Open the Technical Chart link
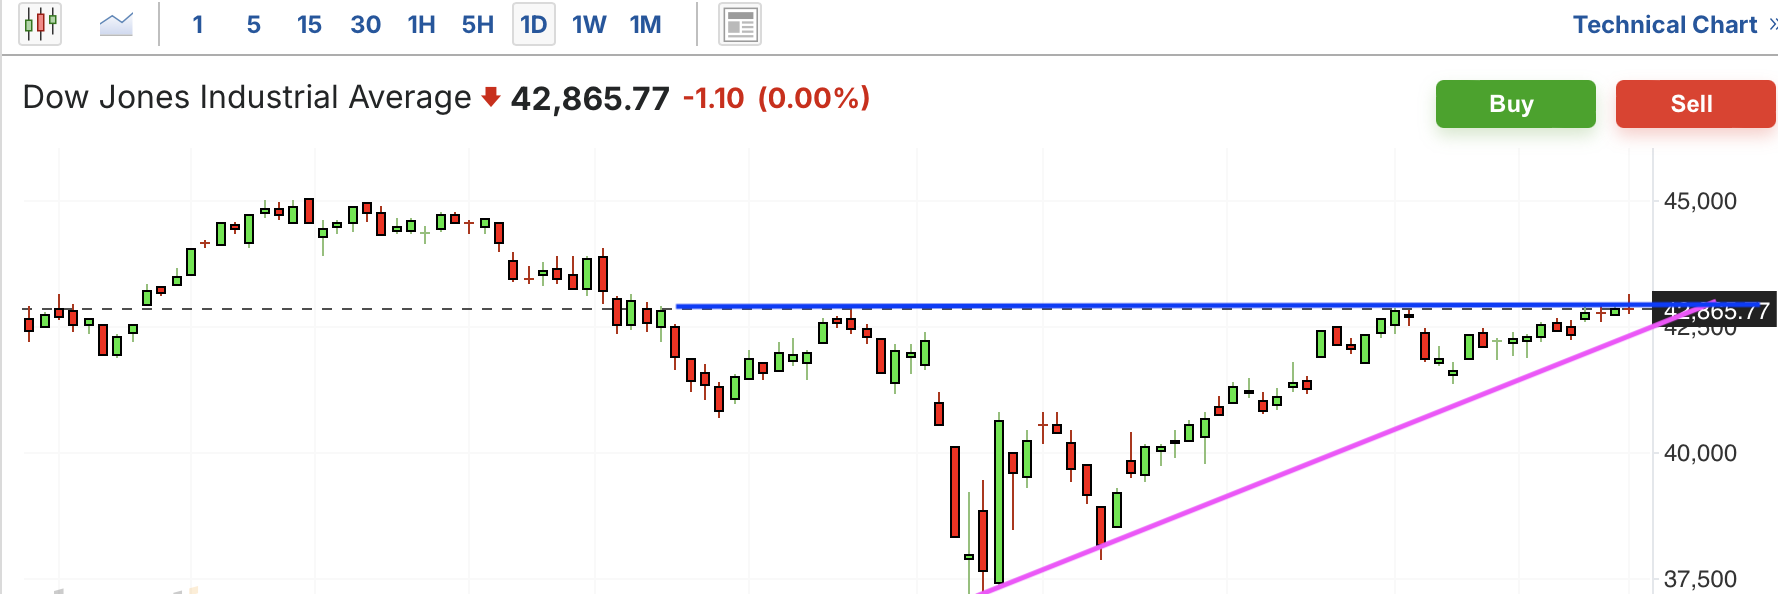 coord(1664,24)
